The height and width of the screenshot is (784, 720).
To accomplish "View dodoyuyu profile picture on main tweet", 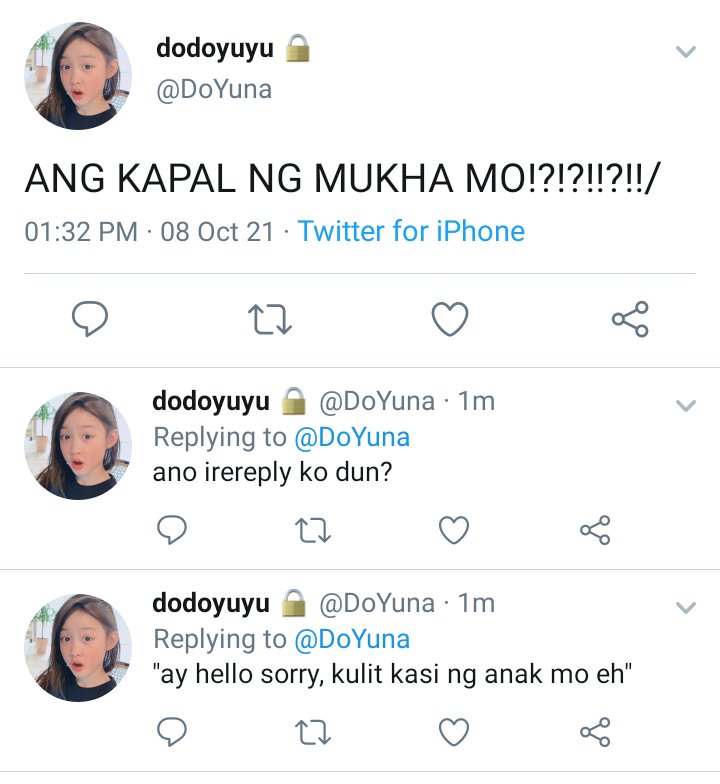I will (78, 76).
